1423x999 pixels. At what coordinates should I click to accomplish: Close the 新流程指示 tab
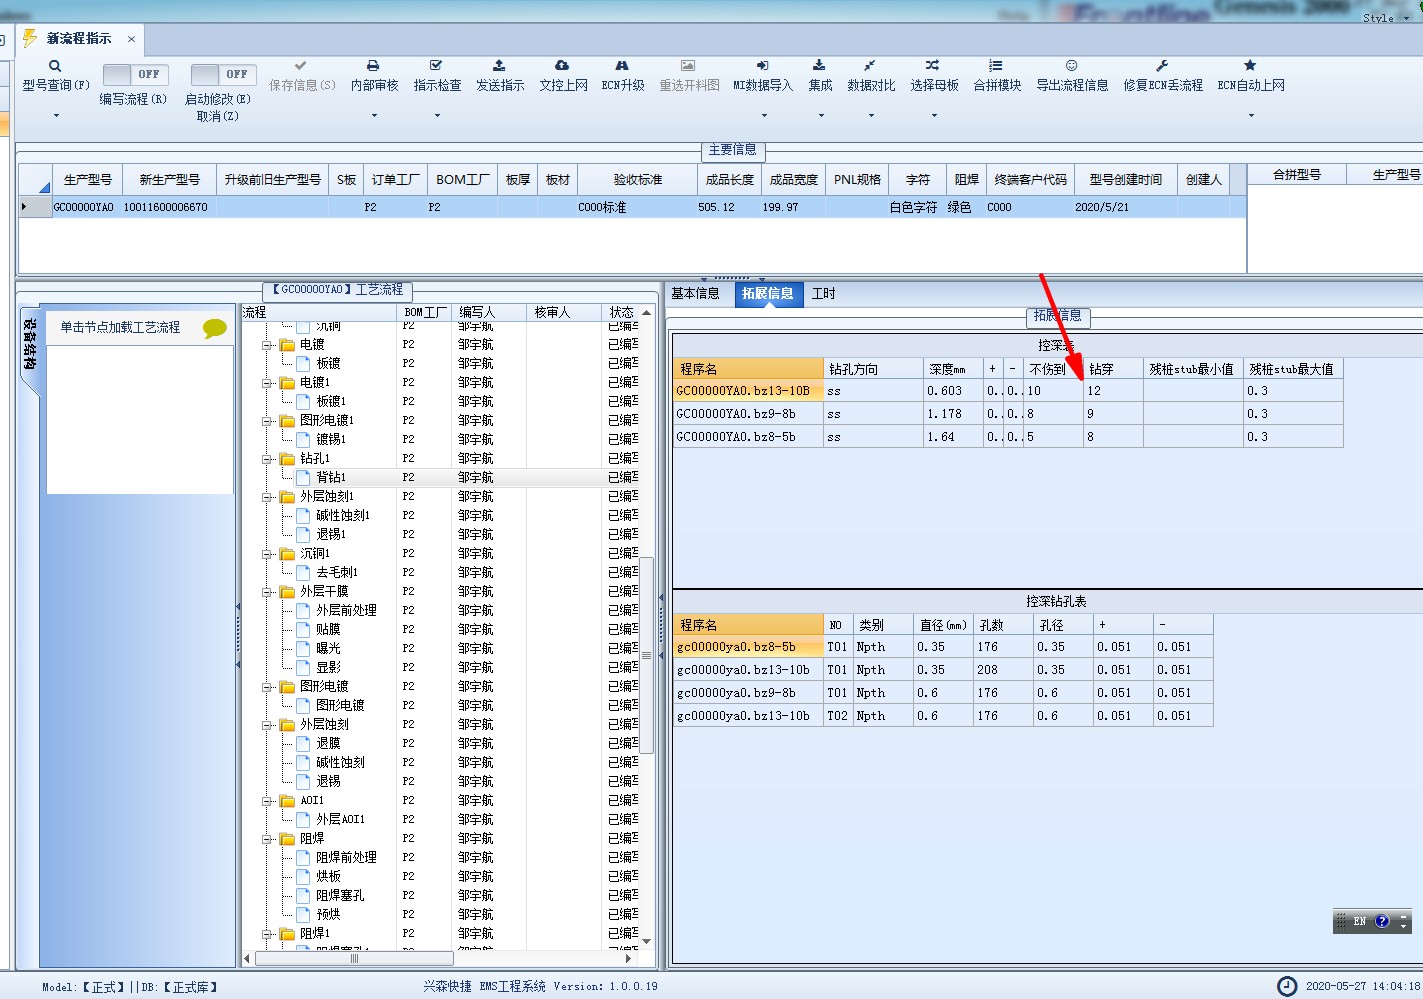pos(131,39)
